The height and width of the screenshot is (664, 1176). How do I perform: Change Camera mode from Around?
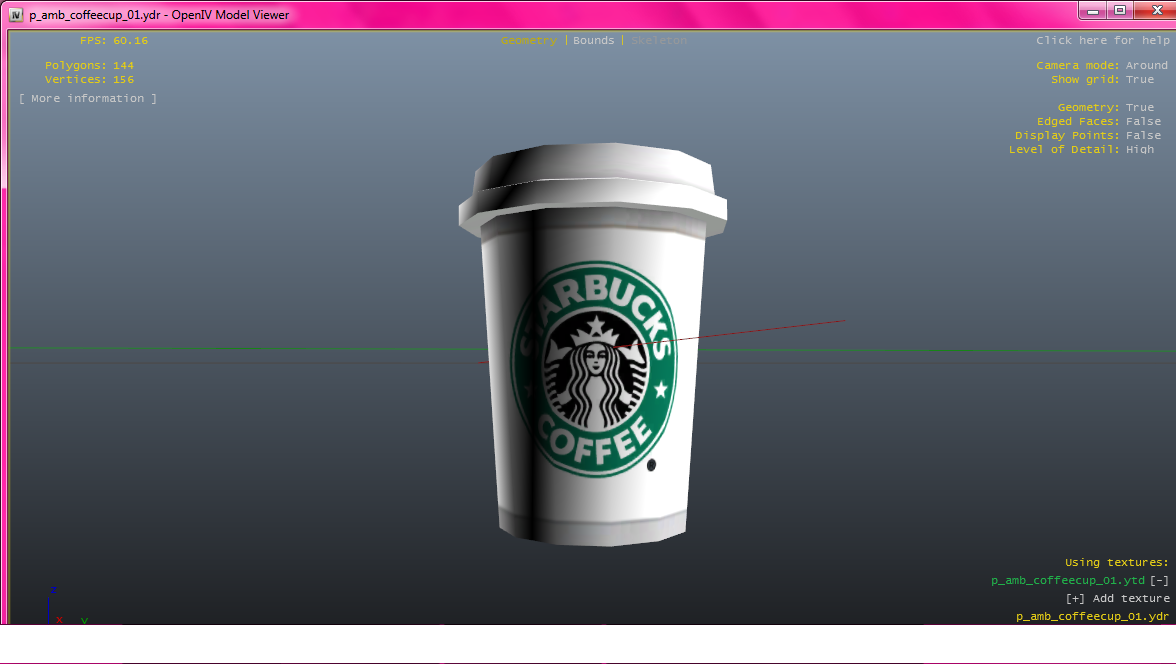1146,66
